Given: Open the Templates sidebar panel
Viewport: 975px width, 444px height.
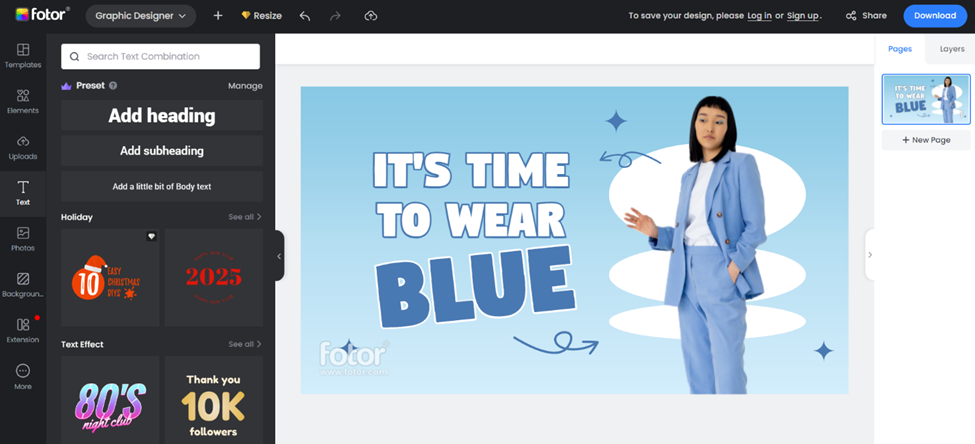Looking at the screenshot, I should [23, 56].
